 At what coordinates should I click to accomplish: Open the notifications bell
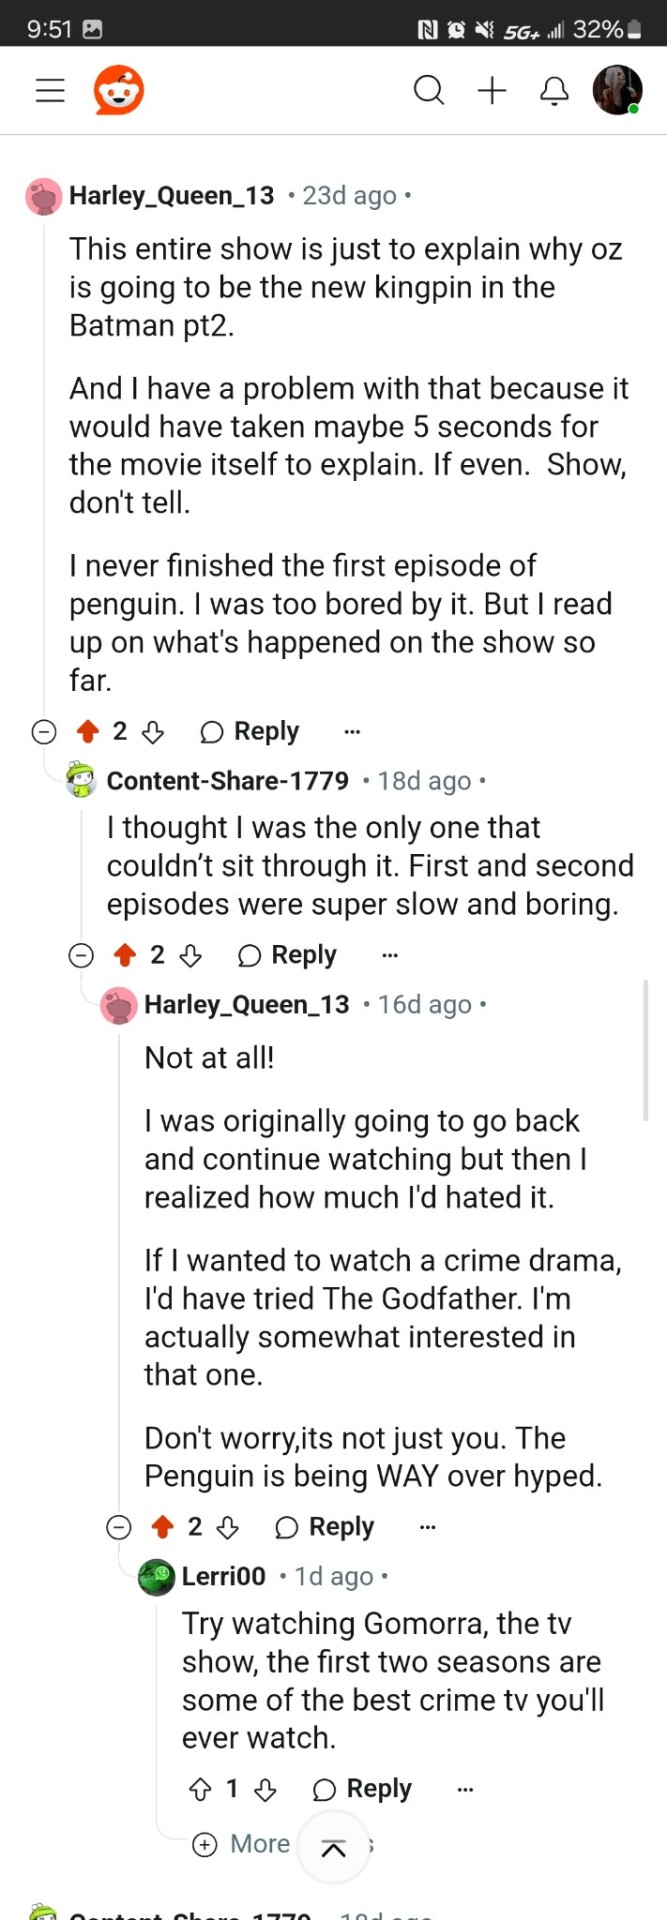point(554,91)
